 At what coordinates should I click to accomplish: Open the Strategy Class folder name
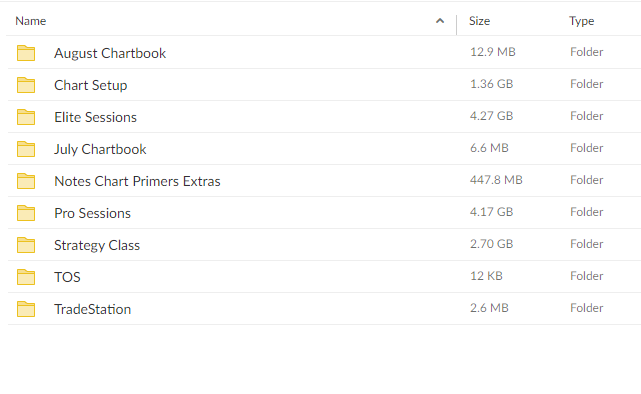tap(97, 245)
